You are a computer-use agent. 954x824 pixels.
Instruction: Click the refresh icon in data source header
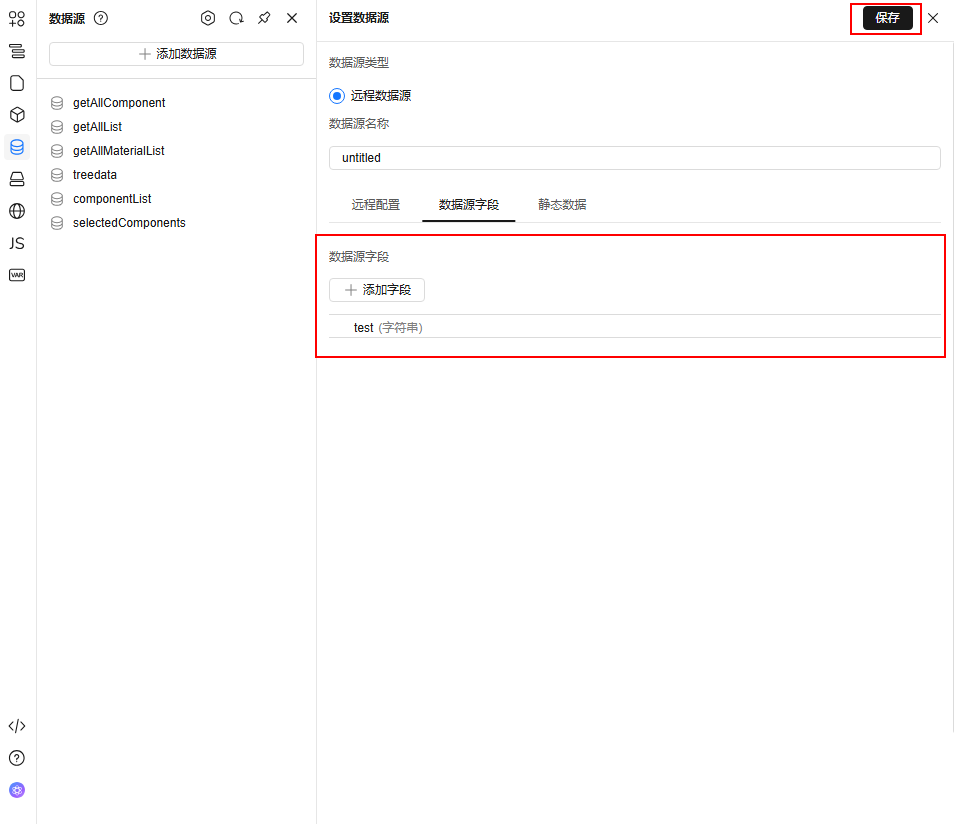236,18
